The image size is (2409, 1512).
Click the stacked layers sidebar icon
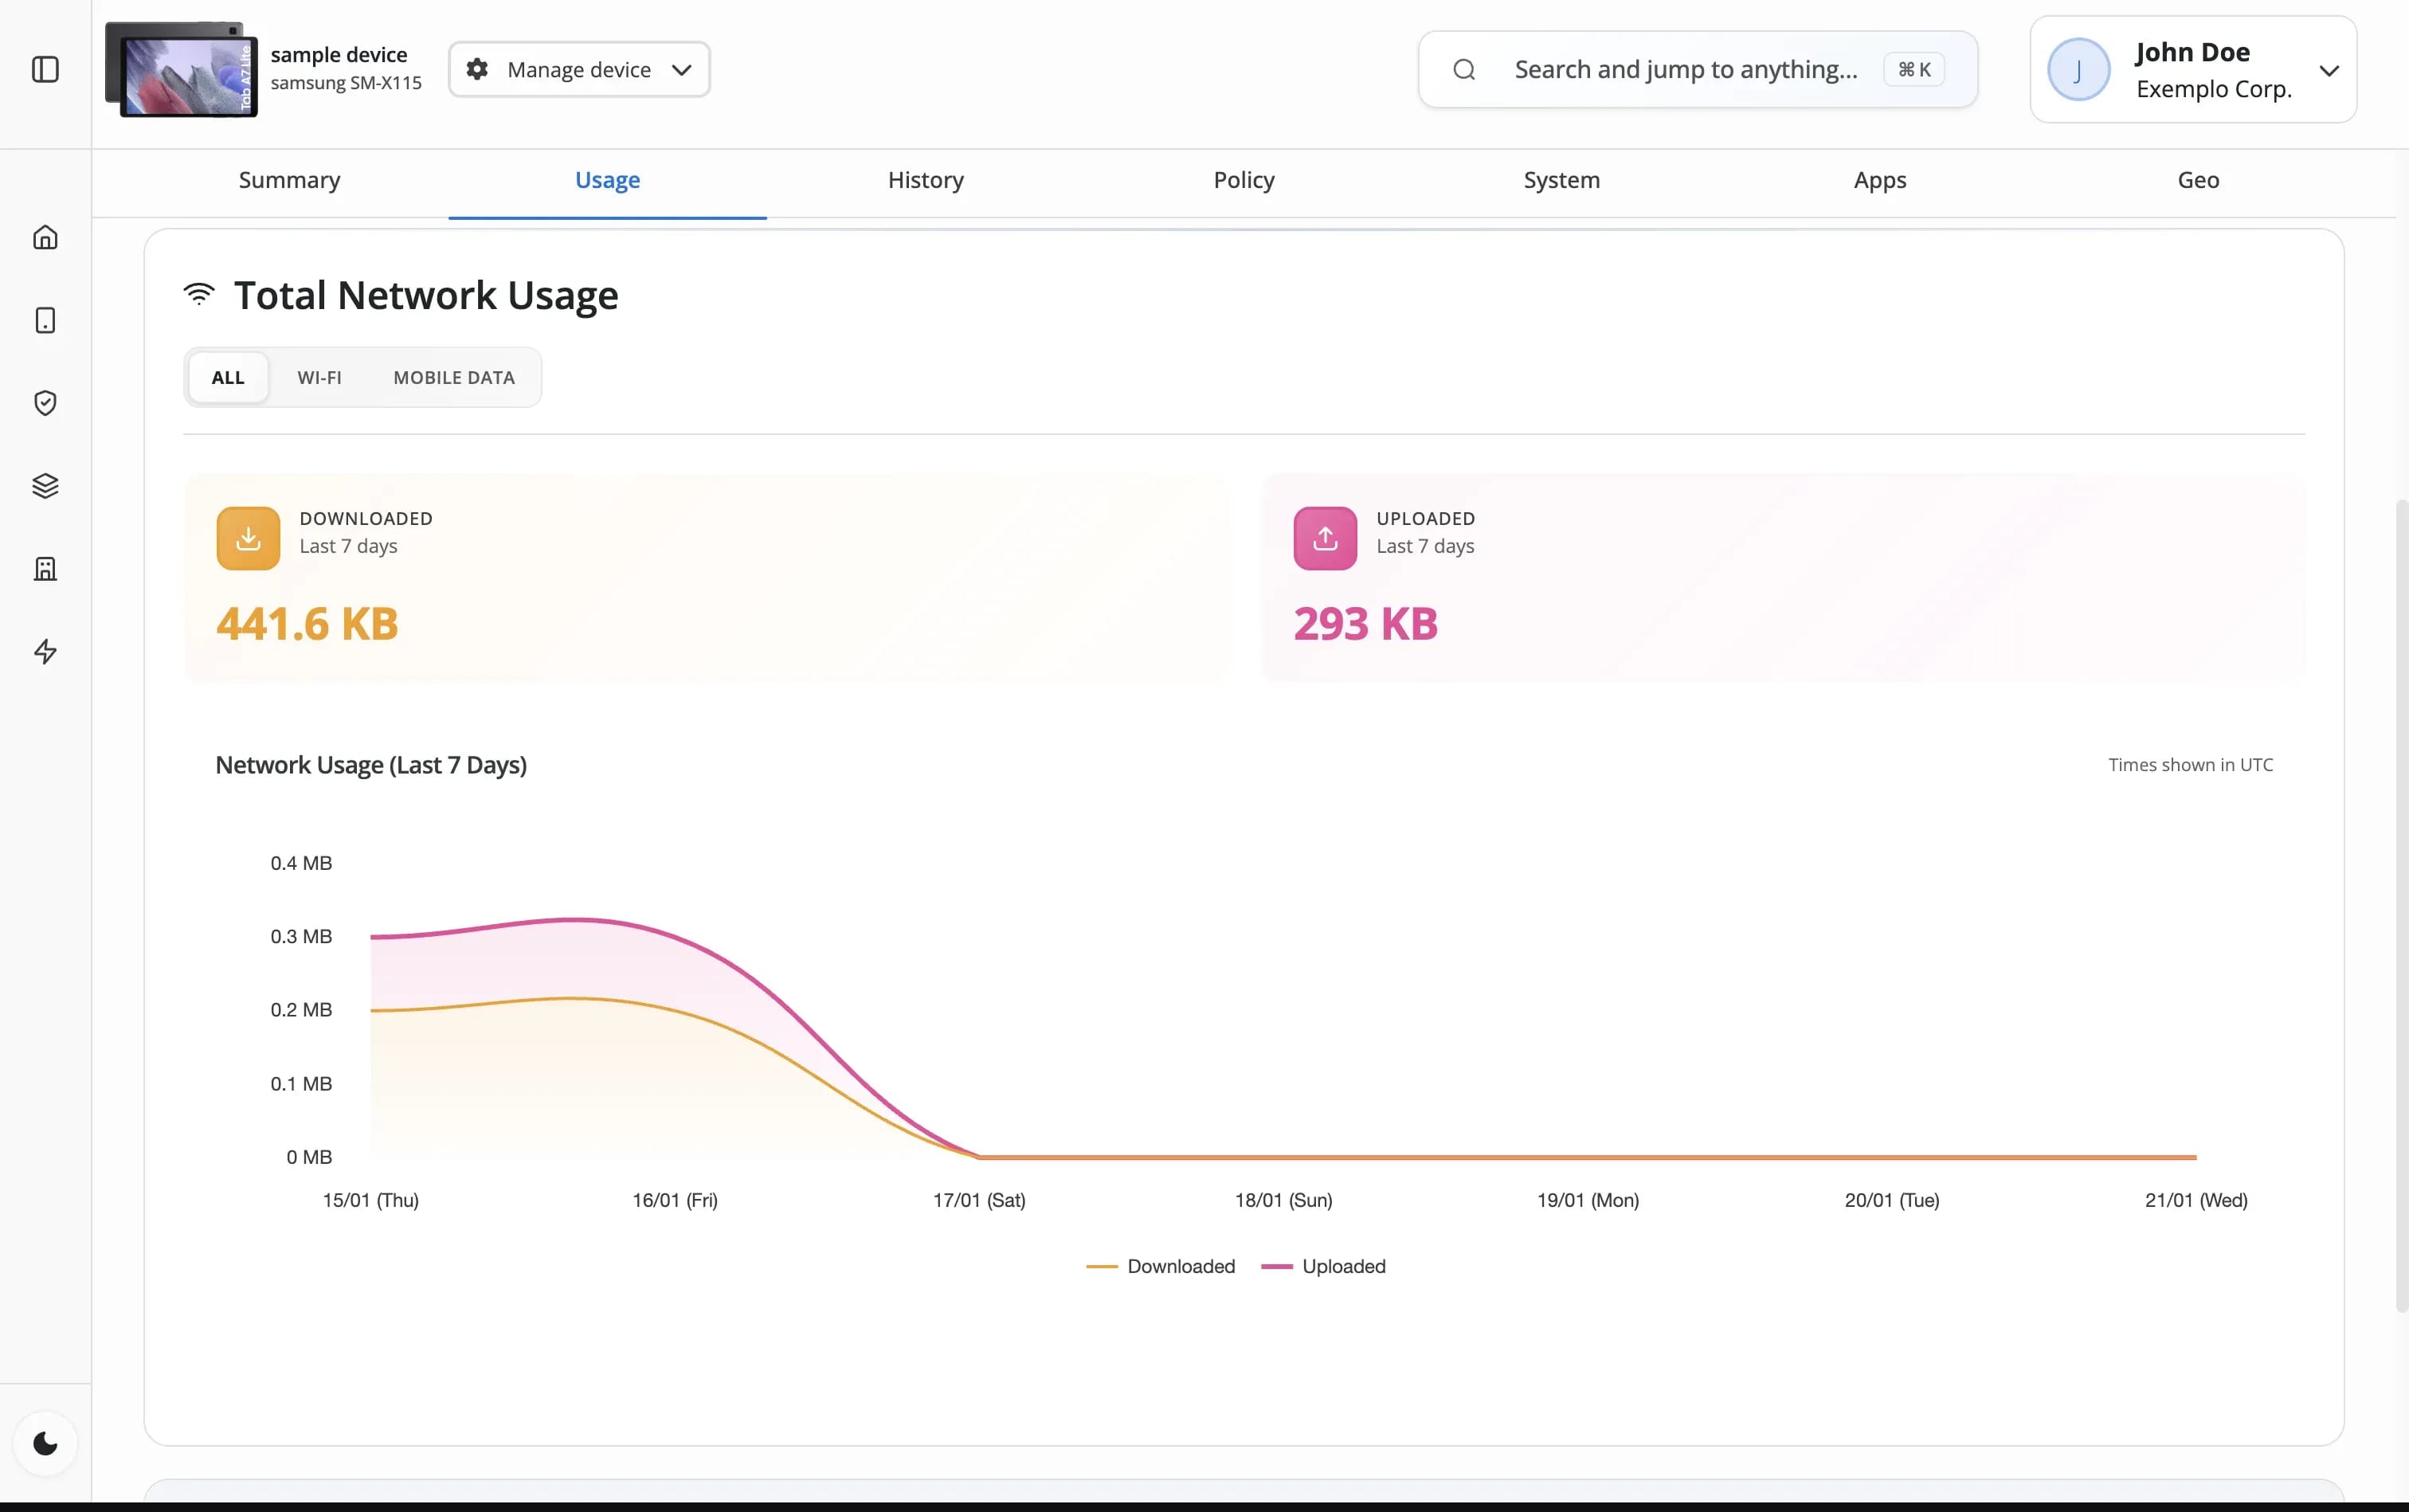(45, 486)
